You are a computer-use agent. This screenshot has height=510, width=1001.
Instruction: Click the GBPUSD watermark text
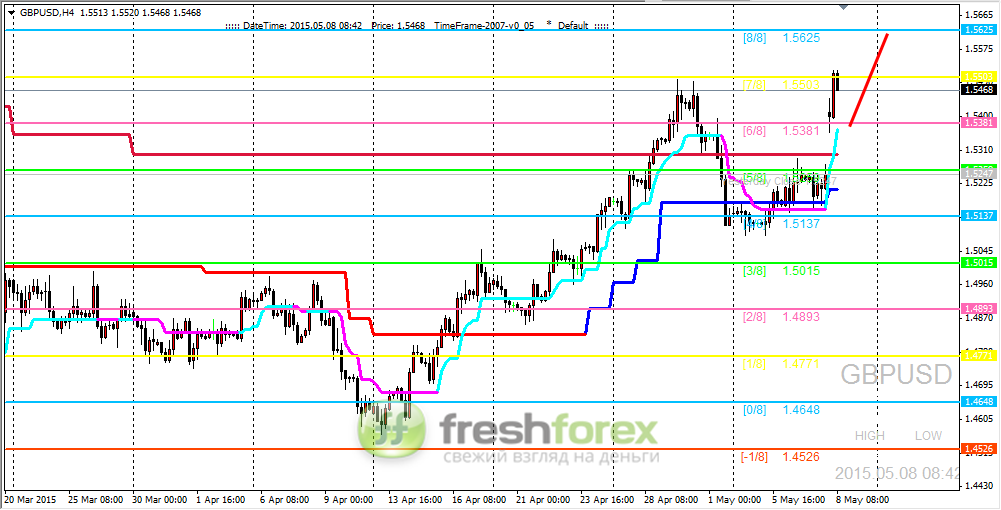(x=896, y=375)
